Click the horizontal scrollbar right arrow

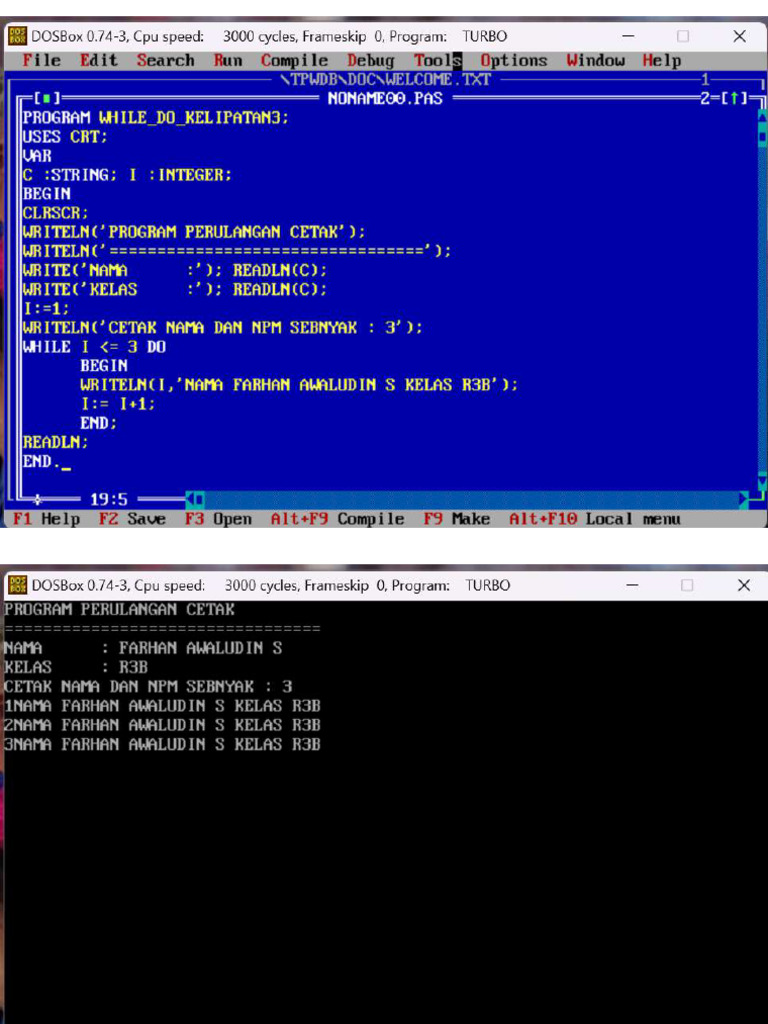pyautogui.click(x=743, y=500)
